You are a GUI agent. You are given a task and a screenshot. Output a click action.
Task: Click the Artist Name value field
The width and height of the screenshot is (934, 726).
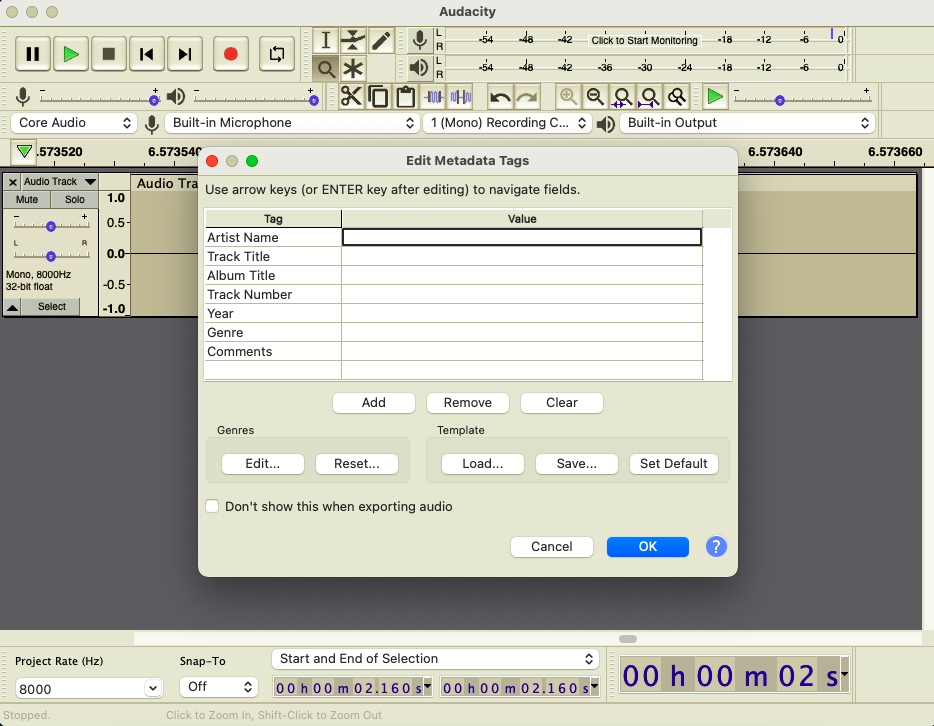(521, 238)
